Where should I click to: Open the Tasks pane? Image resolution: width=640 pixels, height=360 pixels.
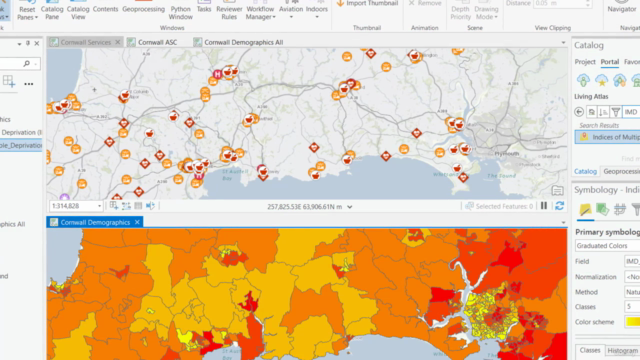(204, 8)
